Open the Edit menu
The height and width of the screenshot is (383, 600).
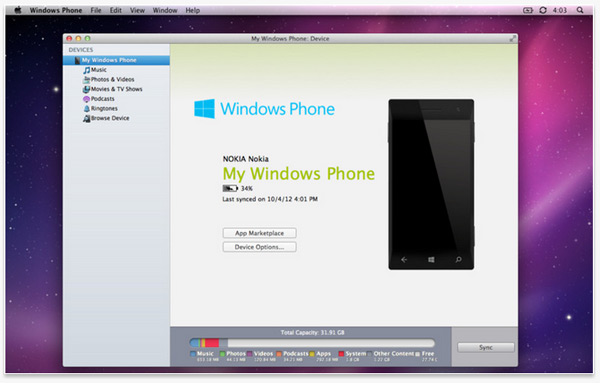point(116,10)
